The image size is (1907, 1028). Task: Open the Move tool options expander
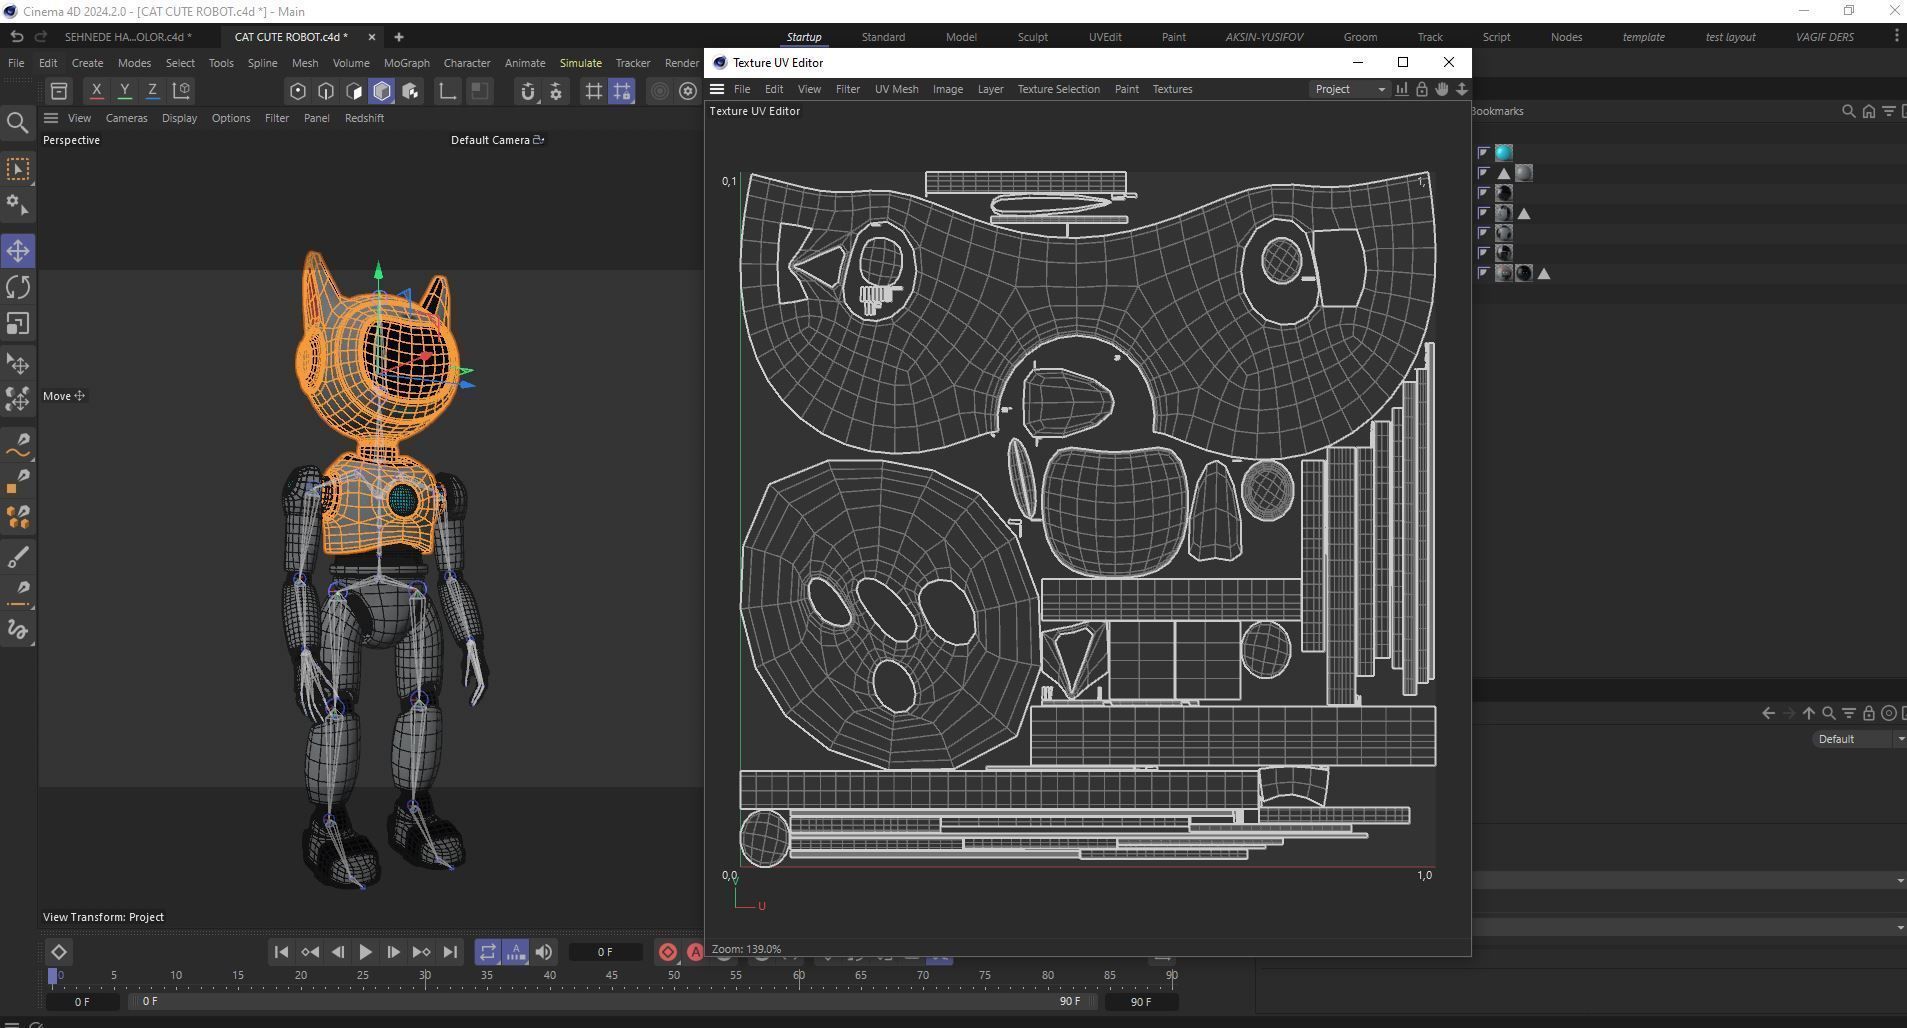(80, 396)
